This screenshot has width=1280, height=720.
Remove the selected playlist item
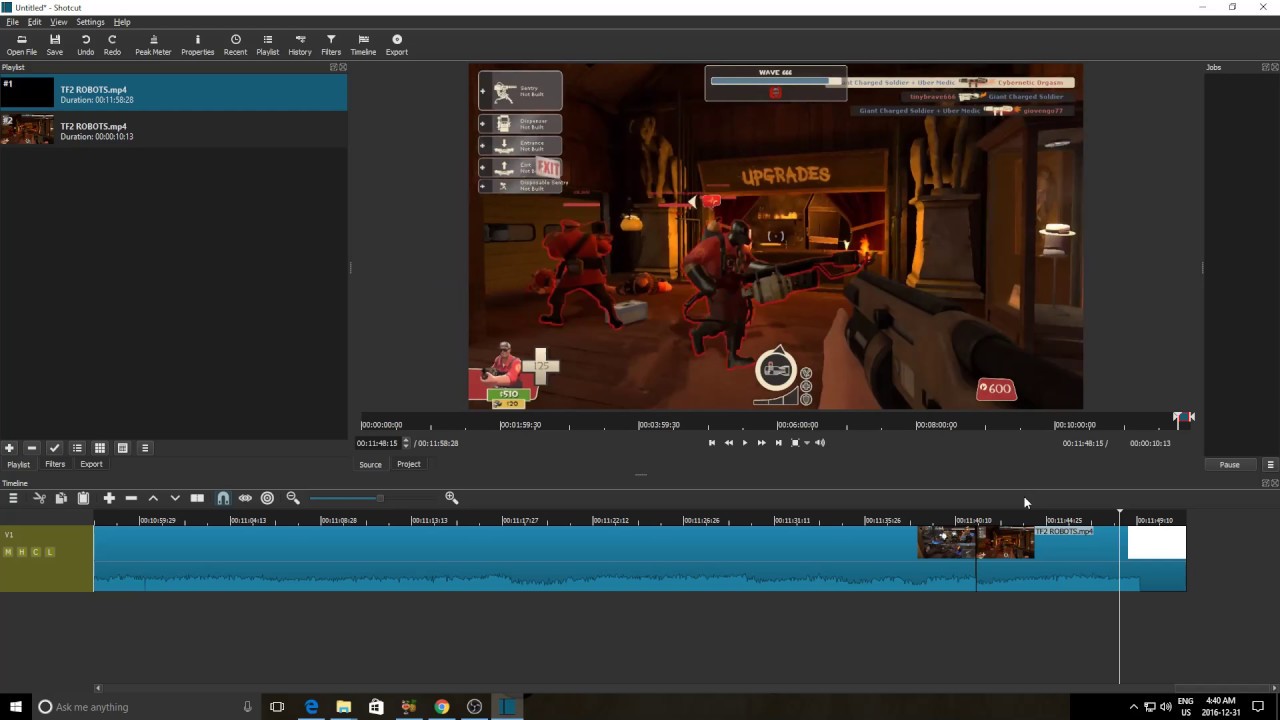(x=32, y=448)
